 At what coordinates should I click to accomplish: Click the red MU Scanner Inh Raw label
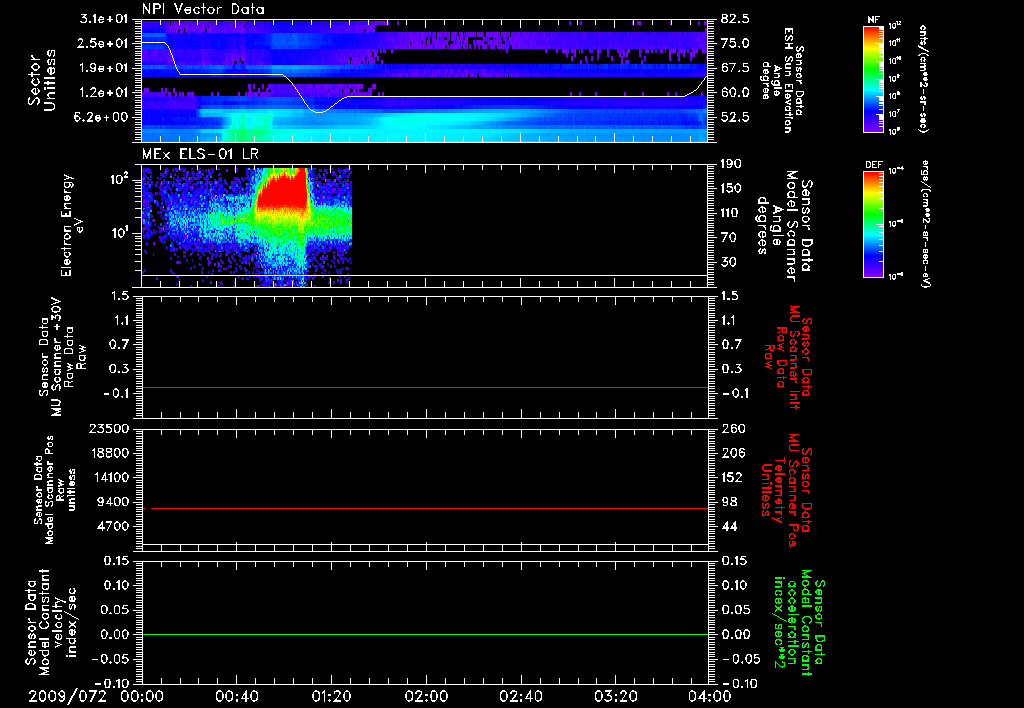click(x=786, y=357)
